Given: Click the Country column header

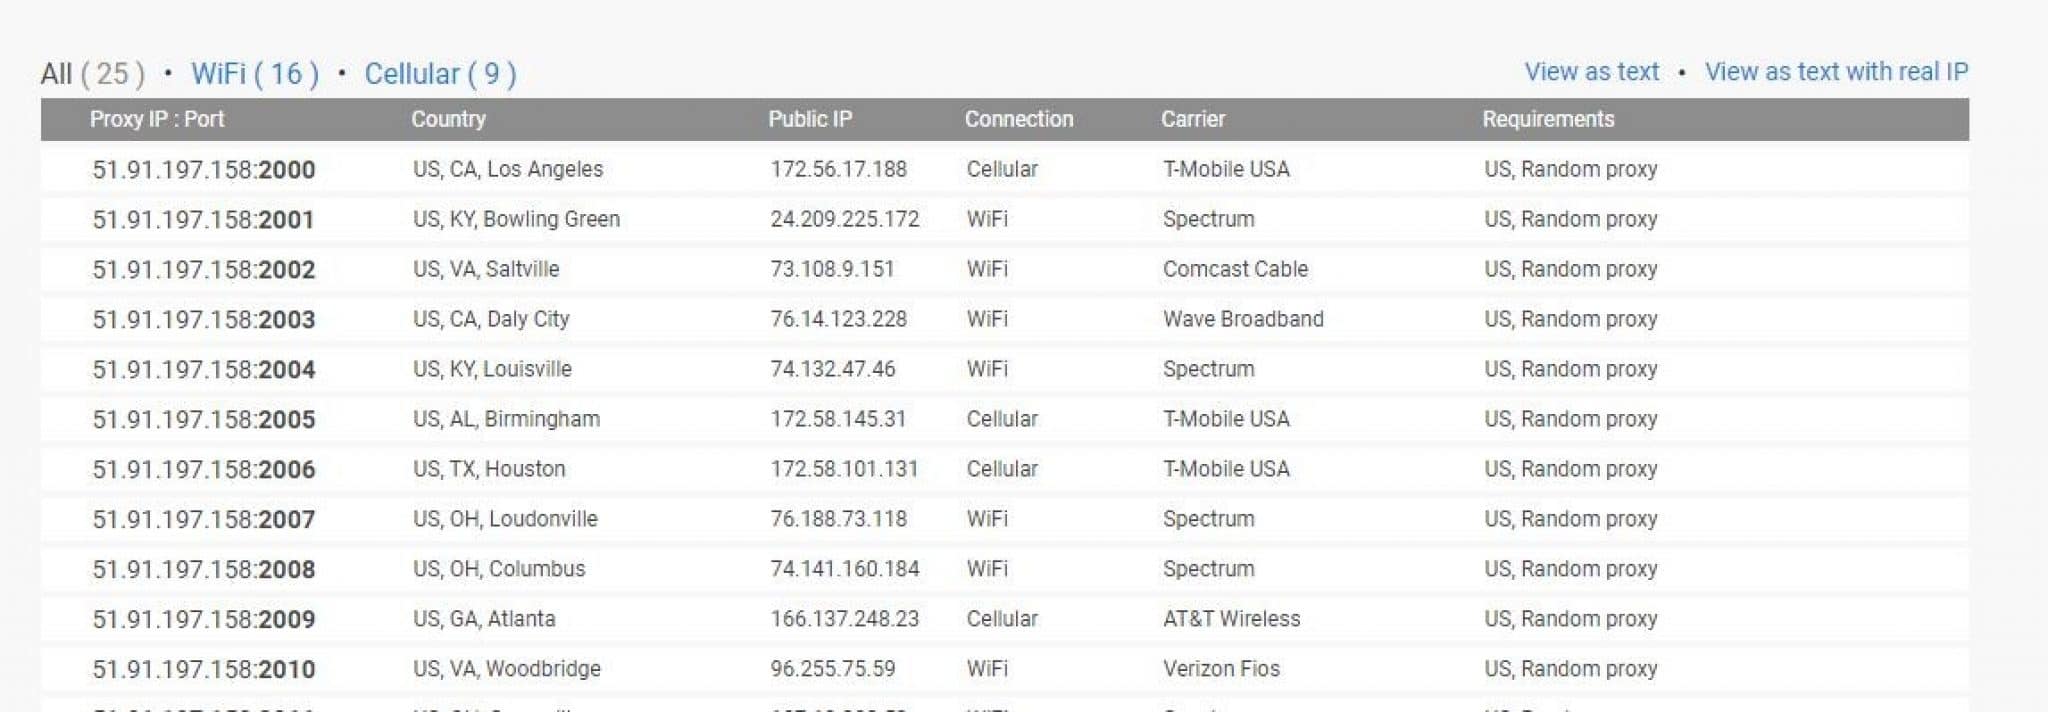Looking at the screenshot, I should pyautogui.click(x=448, y=119).
